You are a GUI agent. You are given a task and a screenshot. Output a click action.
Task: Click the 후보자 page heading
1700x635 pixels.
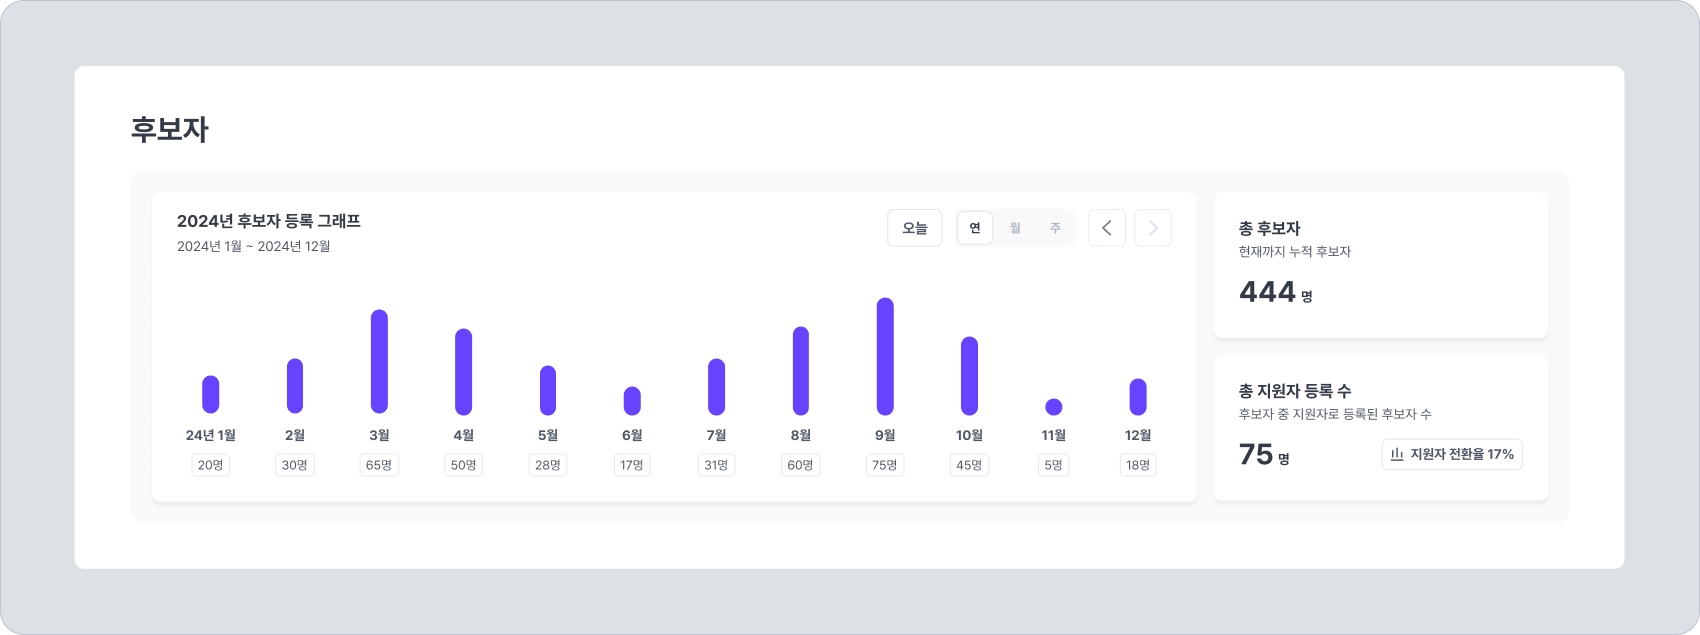[x=170, y=129]
